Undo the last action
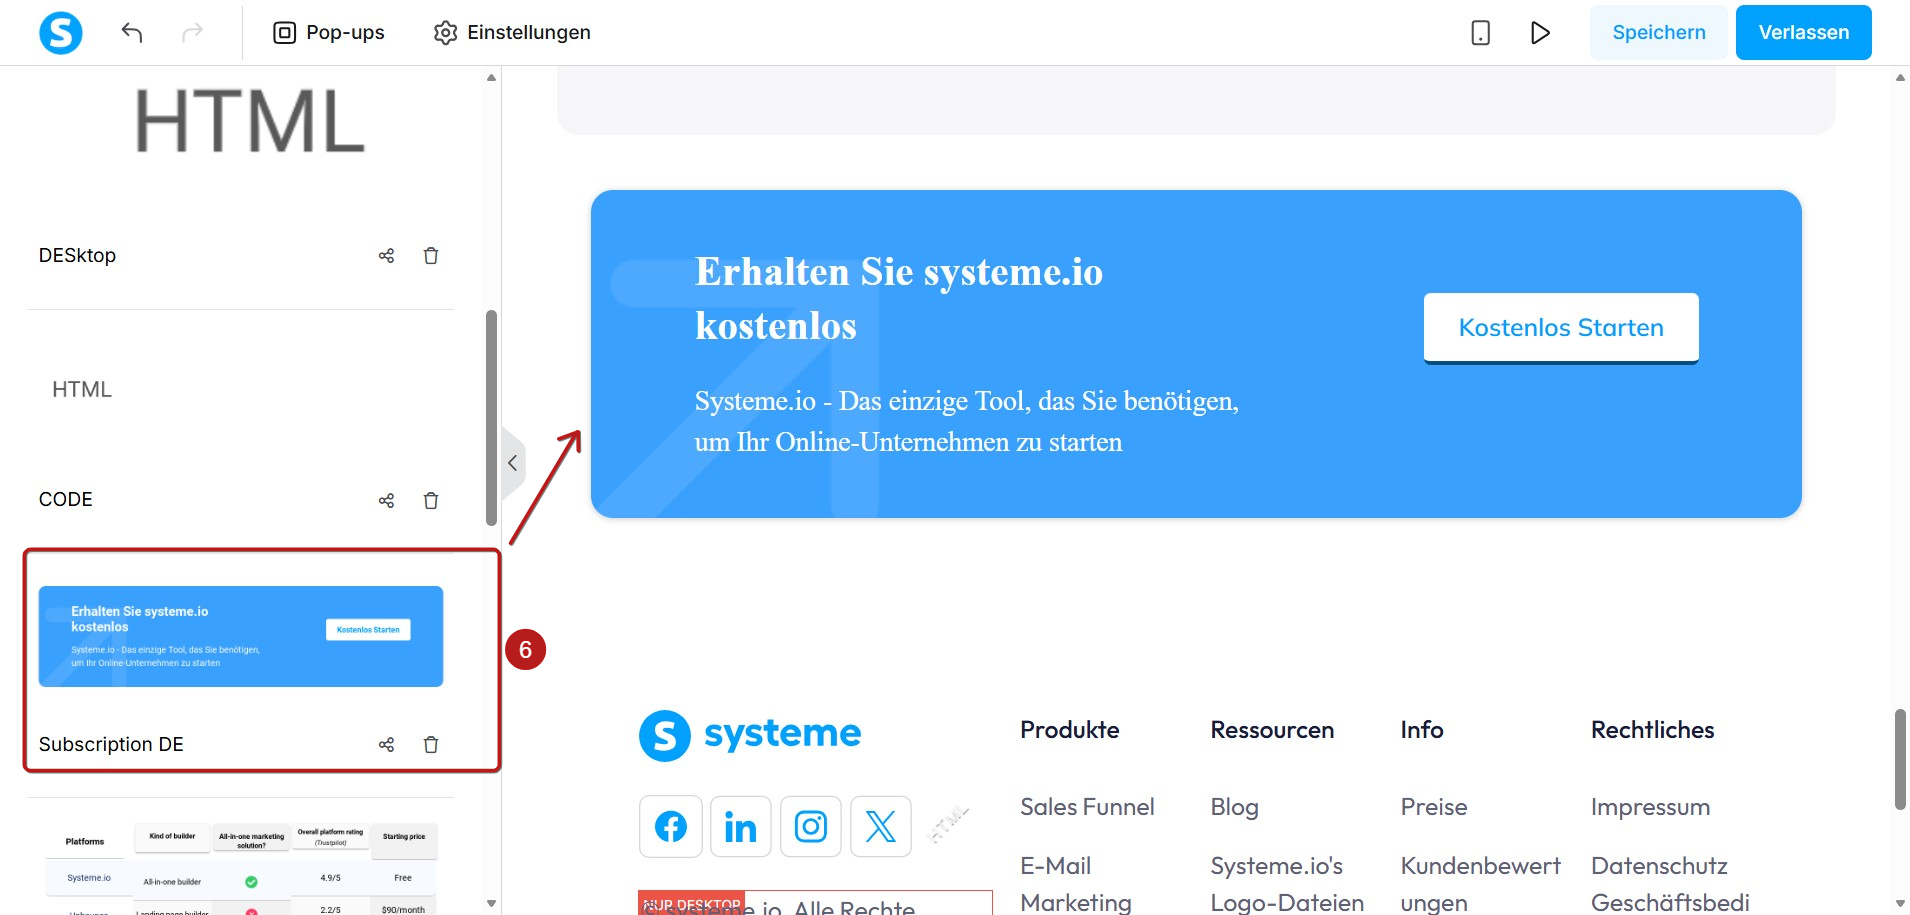The width and height of the screenshot is (1910, 915). 132,32
